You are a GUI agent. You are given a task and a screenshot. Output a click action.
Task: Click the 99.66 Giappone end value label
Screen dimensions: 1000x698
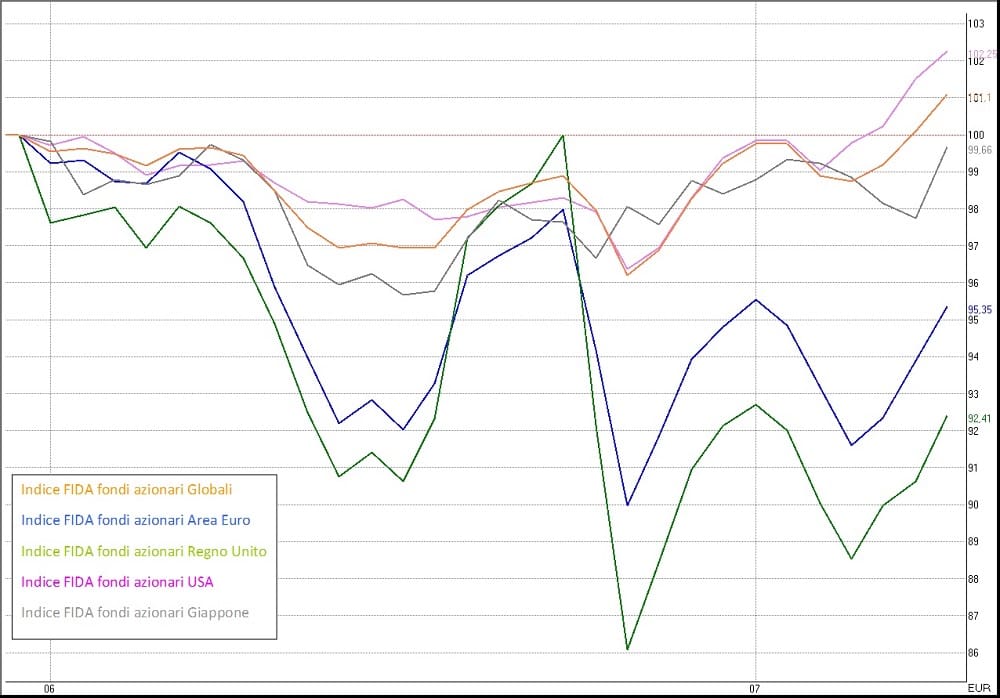[980, 150]
